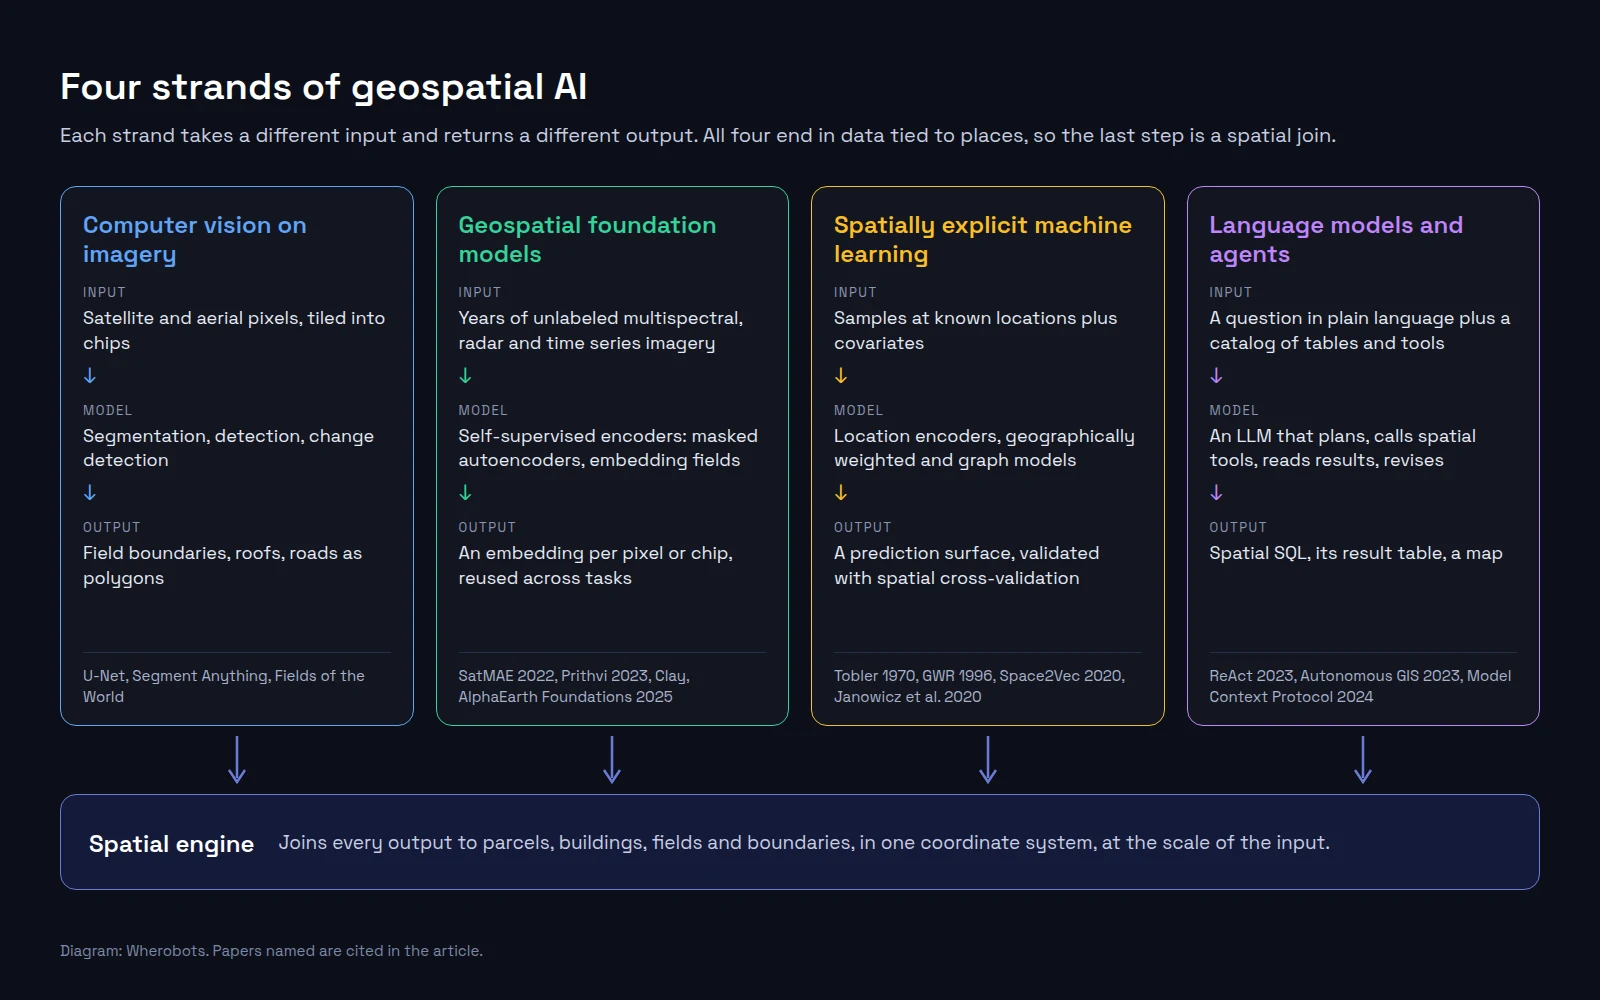Screen dimensions: 1600x1000
Task: Click the "Spatially explicit machine learning" heading
Action: [x=983, y=239]
